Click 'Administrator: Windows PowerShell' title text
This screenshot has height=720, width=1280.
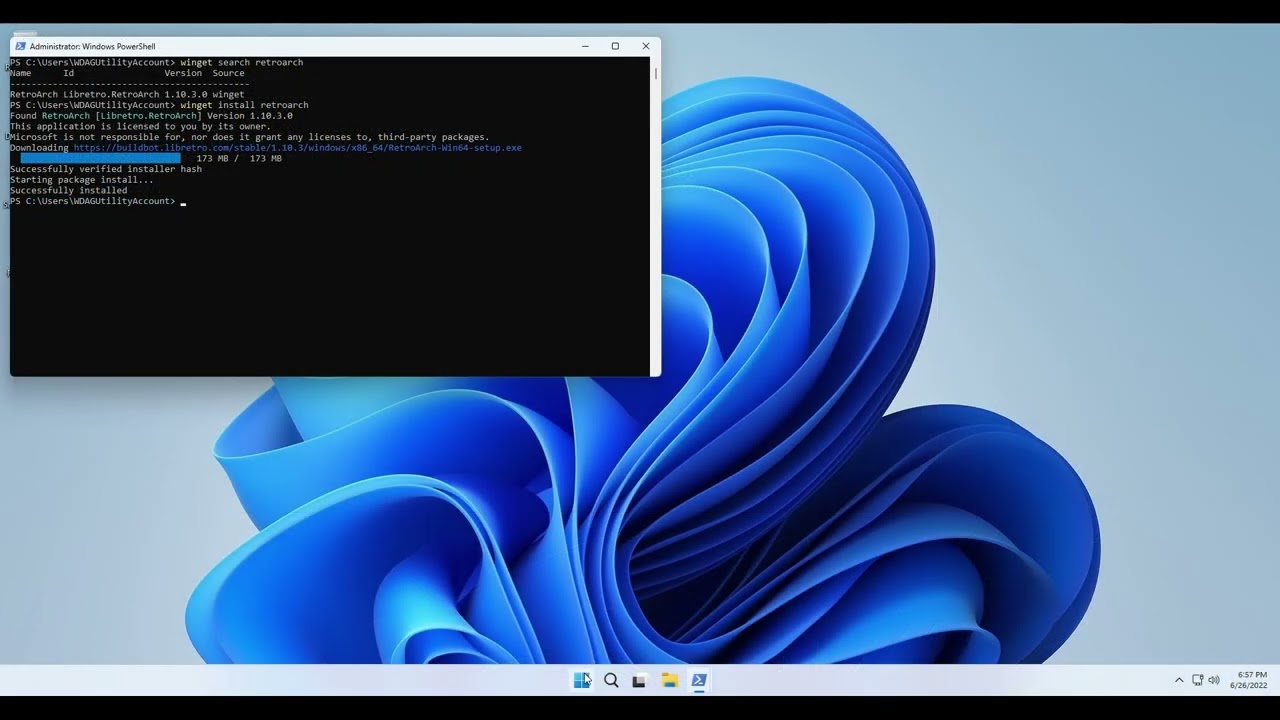[92, 46]
